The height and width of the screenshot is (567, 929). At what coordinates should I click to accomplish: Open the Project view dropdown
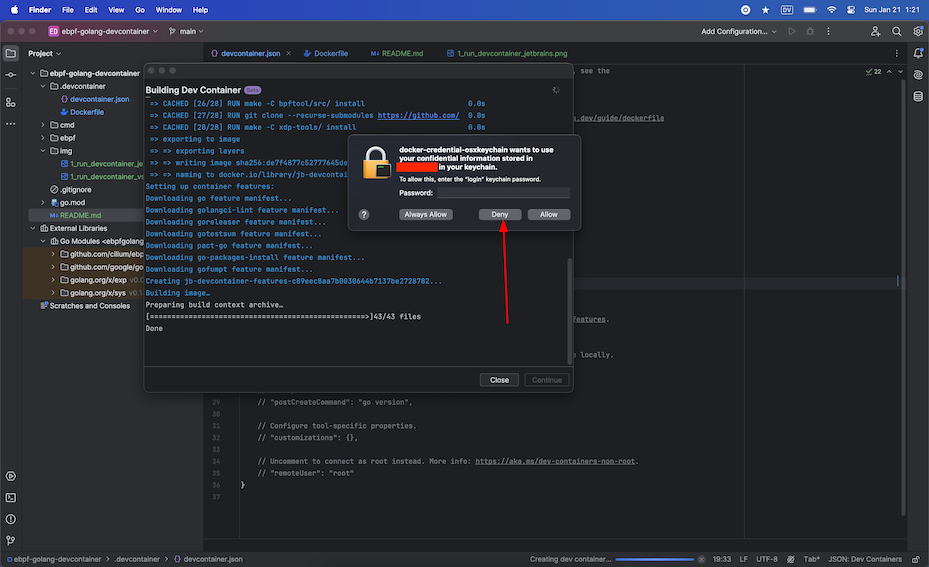pos(44,53)
